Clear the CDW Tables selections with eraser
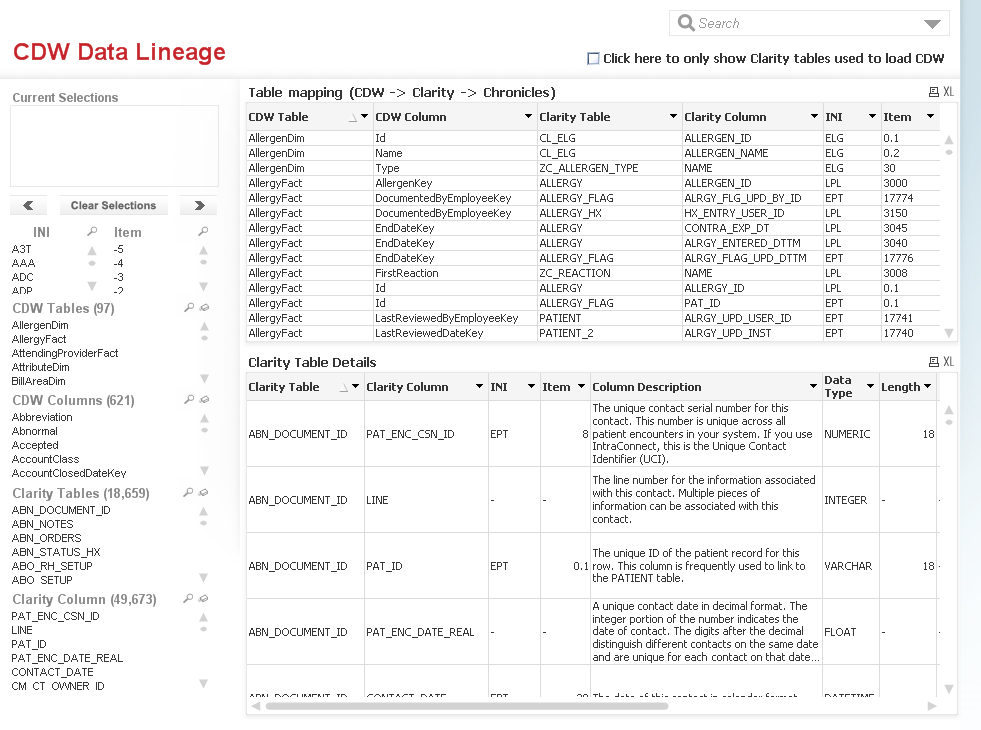 (203, 308)
